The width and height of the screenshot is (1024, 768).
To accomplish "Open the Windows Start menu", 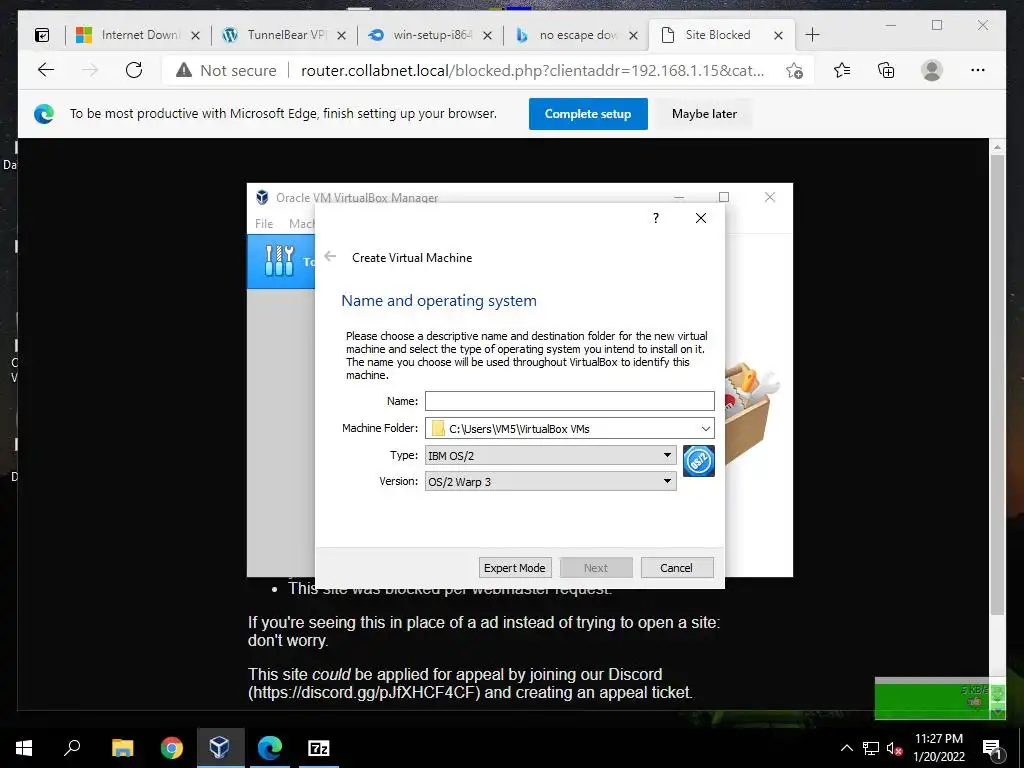I will [24, 748].
